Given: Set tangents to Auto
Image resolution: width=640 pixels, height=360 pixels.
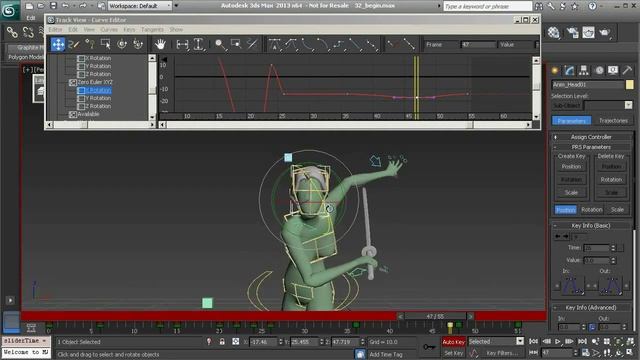Looking at the screenshot, I should [x=274, y=44].
